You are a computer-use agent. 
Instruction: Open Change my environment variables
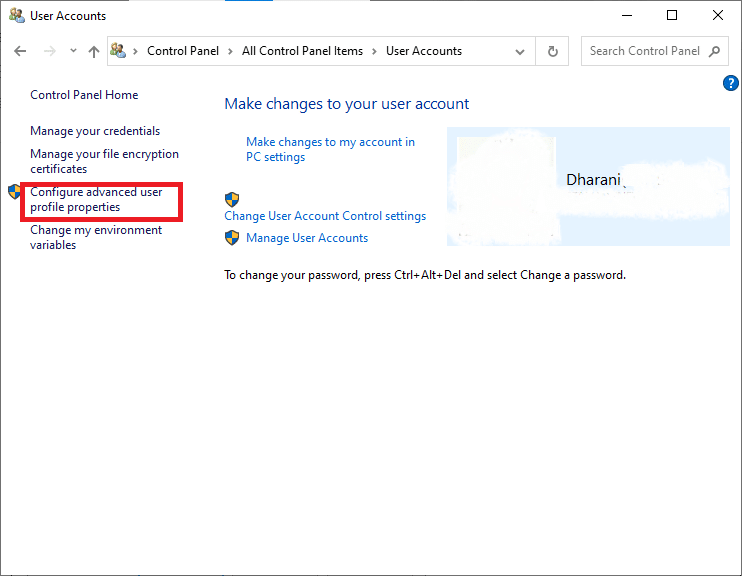point(96,237)
